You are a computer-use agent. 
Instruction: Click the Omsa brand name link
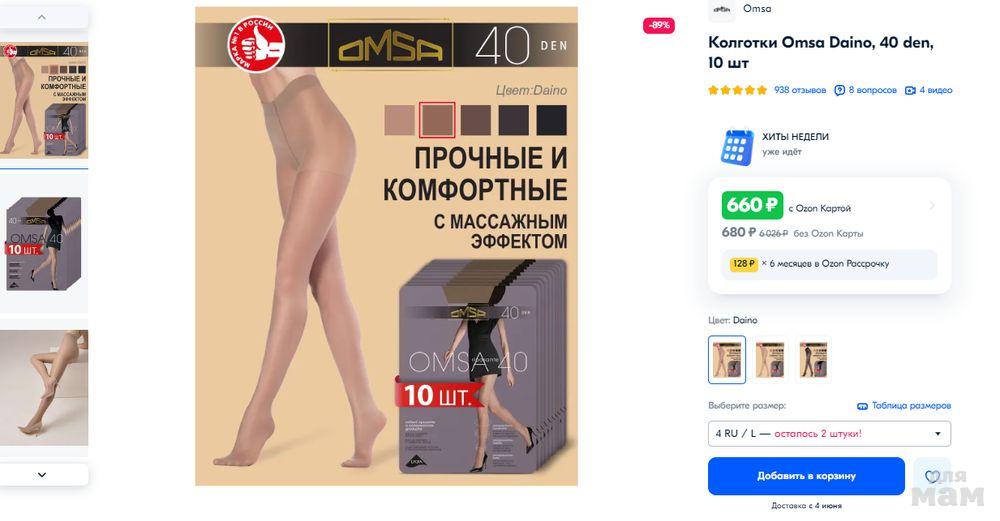coord(757,9)
